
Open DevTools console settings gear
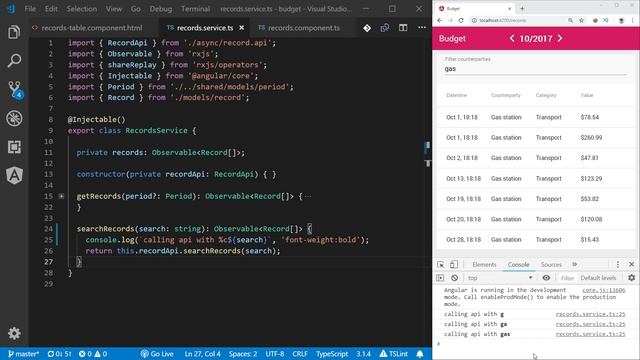pyautogui.click(x=631, y=278)
